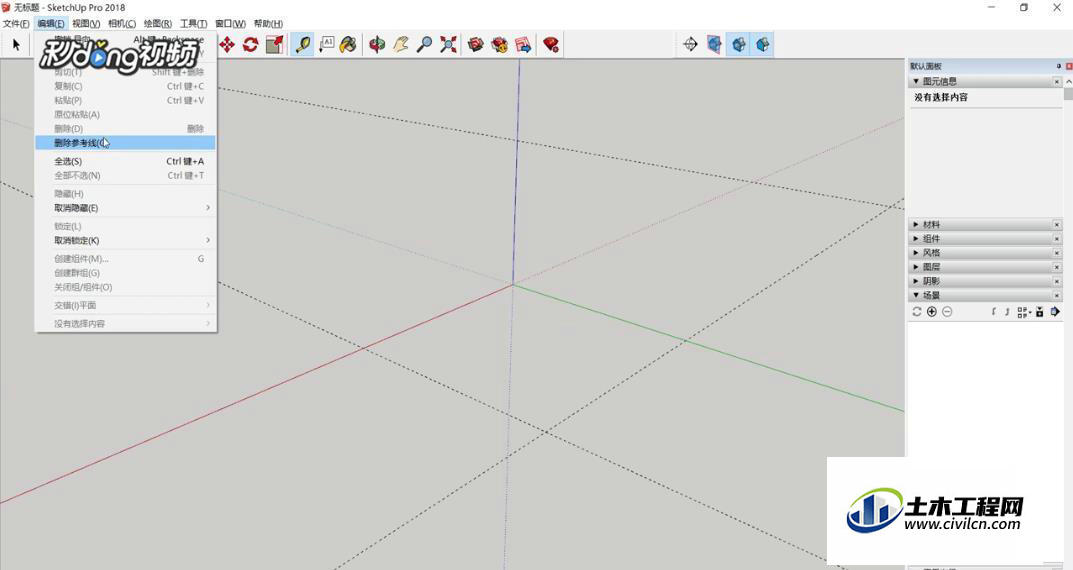1073x570 pixels.
Task: Click the highlighted blue cube icon before the last one
Action: tap(738, 45)
